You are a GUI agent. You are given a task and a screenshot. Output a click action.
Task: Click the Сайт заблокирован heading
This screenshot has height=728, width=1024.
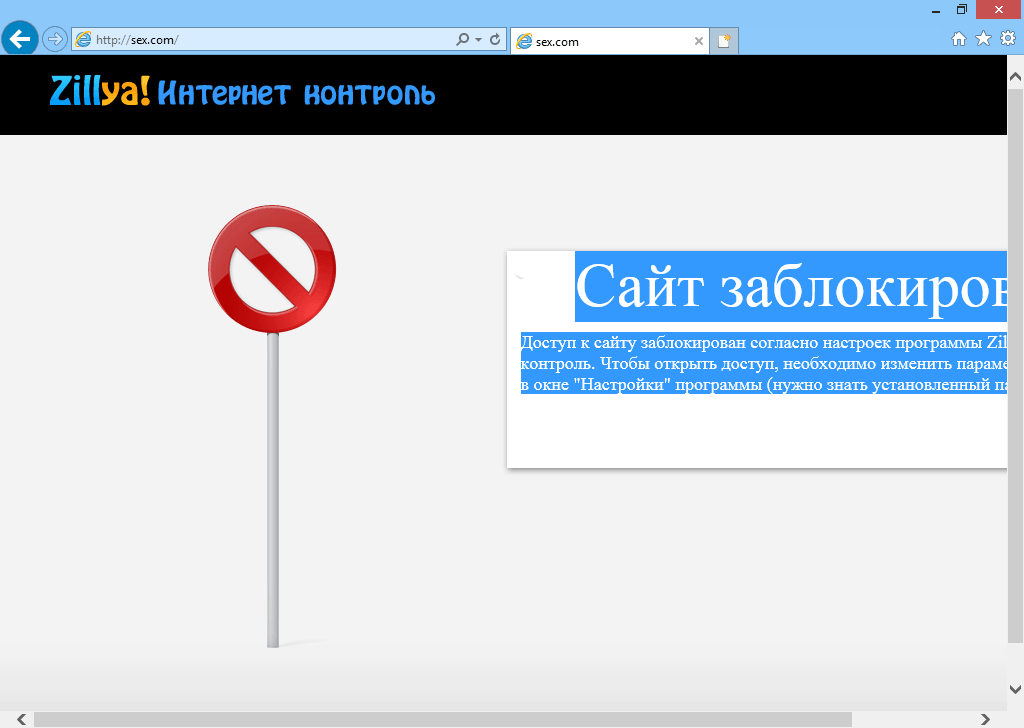tap(790, 286)
